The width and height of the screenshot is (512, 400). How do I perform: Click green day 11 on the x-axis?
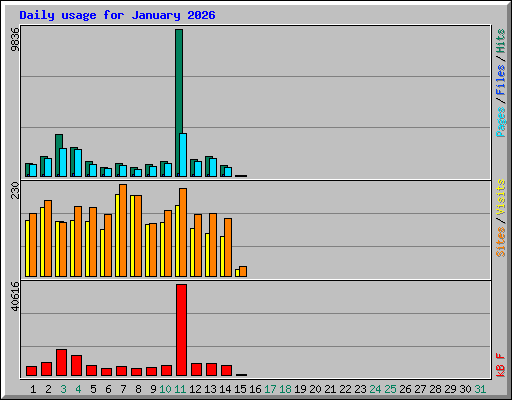point(180,389)
